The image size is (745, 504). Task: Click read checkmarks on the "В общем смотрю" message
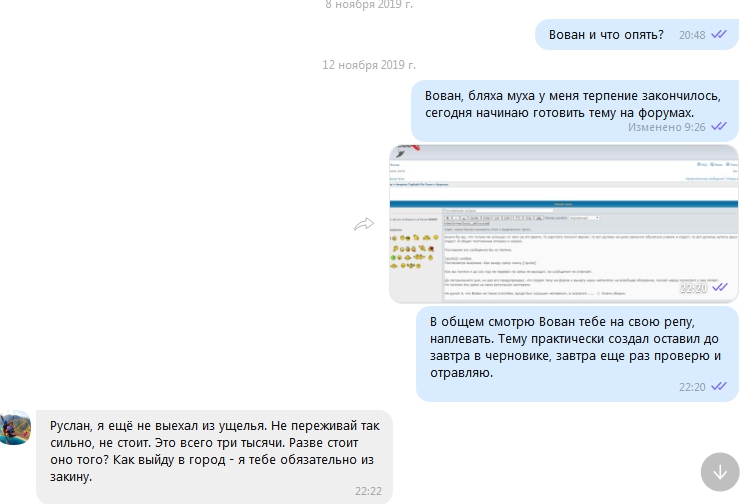pos(719,386)
